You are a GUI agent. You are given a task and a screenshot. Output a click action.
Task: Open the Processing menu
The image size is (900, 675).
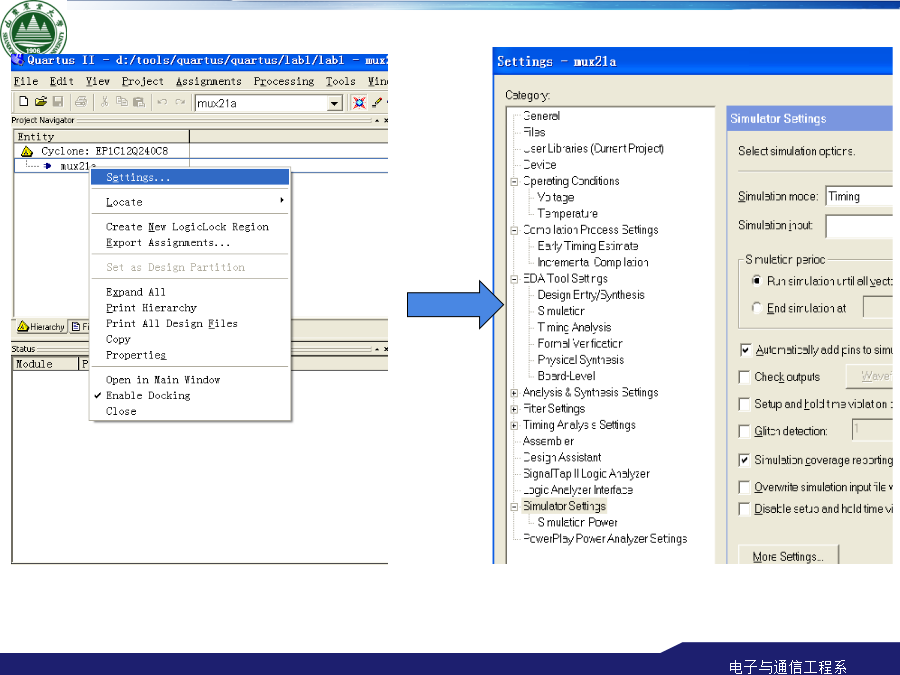pyautogui.click(x=284, y=82)
